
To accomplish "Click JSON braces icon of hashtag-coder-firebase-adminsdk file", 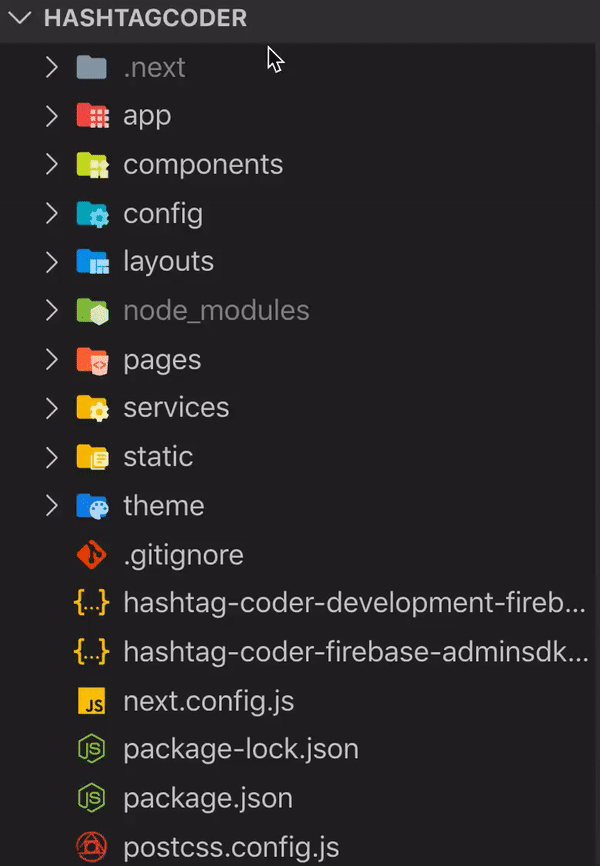I will (92, 652).
